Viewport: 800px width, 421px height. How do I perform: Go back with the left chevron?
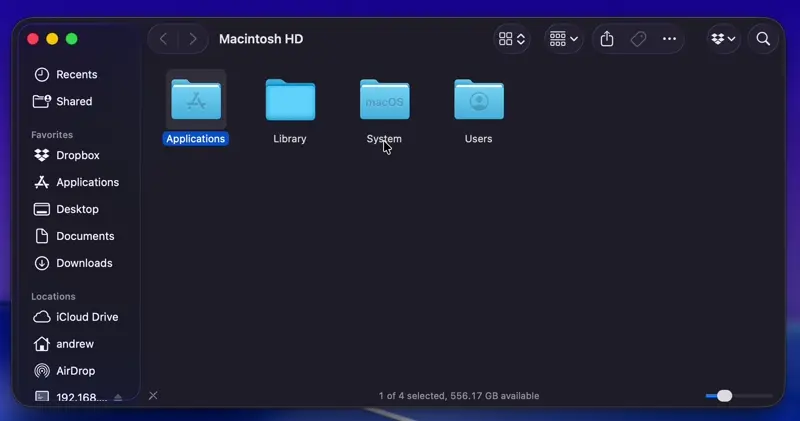pos(163,39)
